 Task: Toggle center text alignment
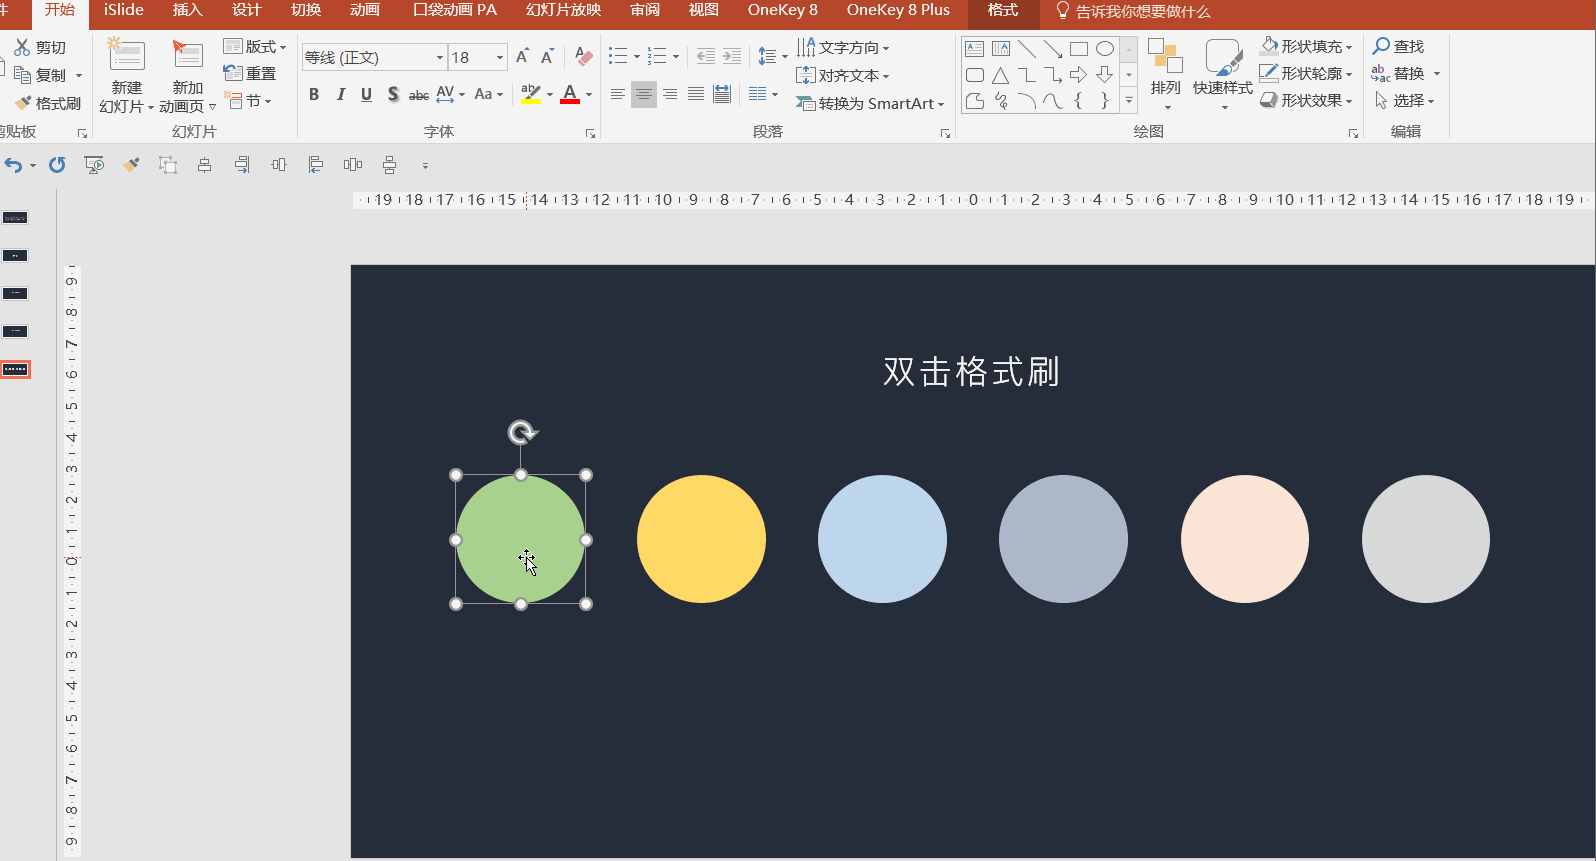[644, 94]
